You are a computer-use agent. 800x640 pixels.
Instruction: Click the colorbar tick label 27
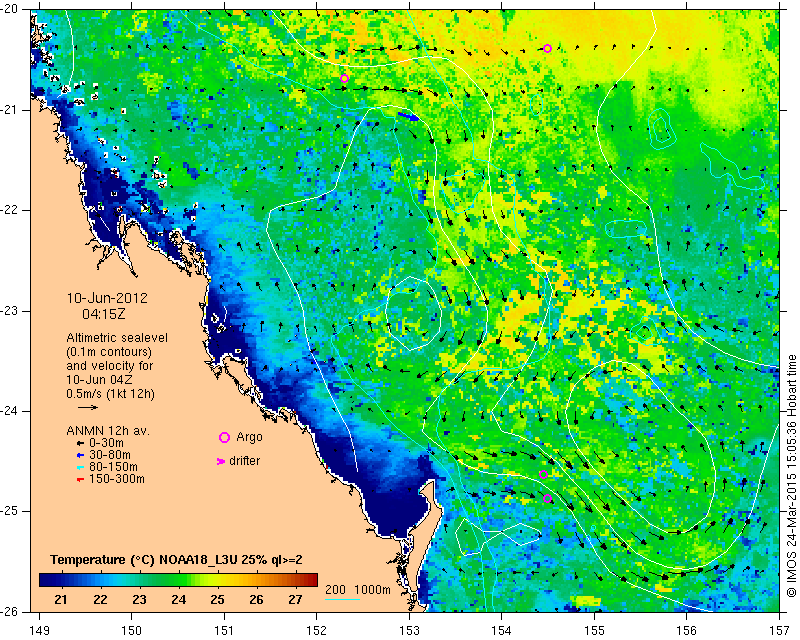tap(295, 600)
